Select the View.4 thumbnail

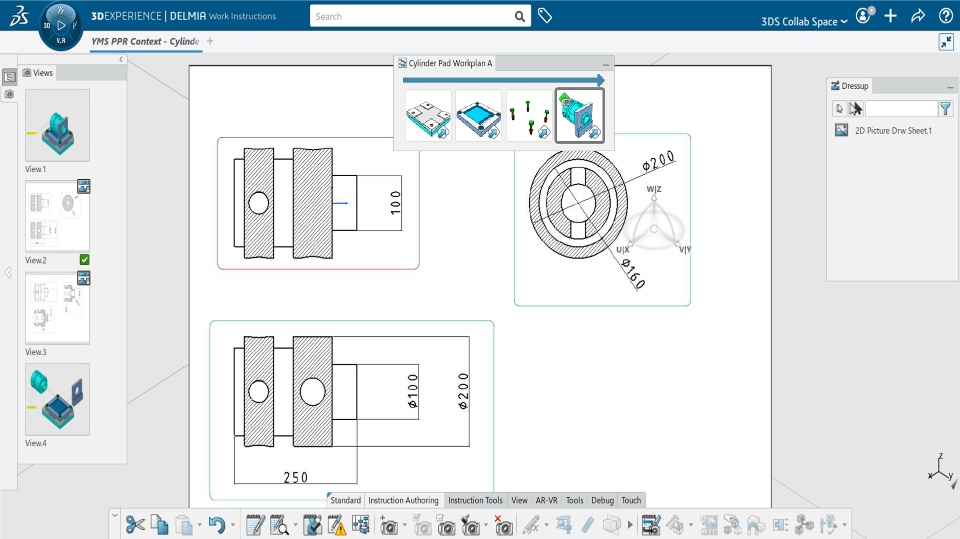[x=58, y=399]
